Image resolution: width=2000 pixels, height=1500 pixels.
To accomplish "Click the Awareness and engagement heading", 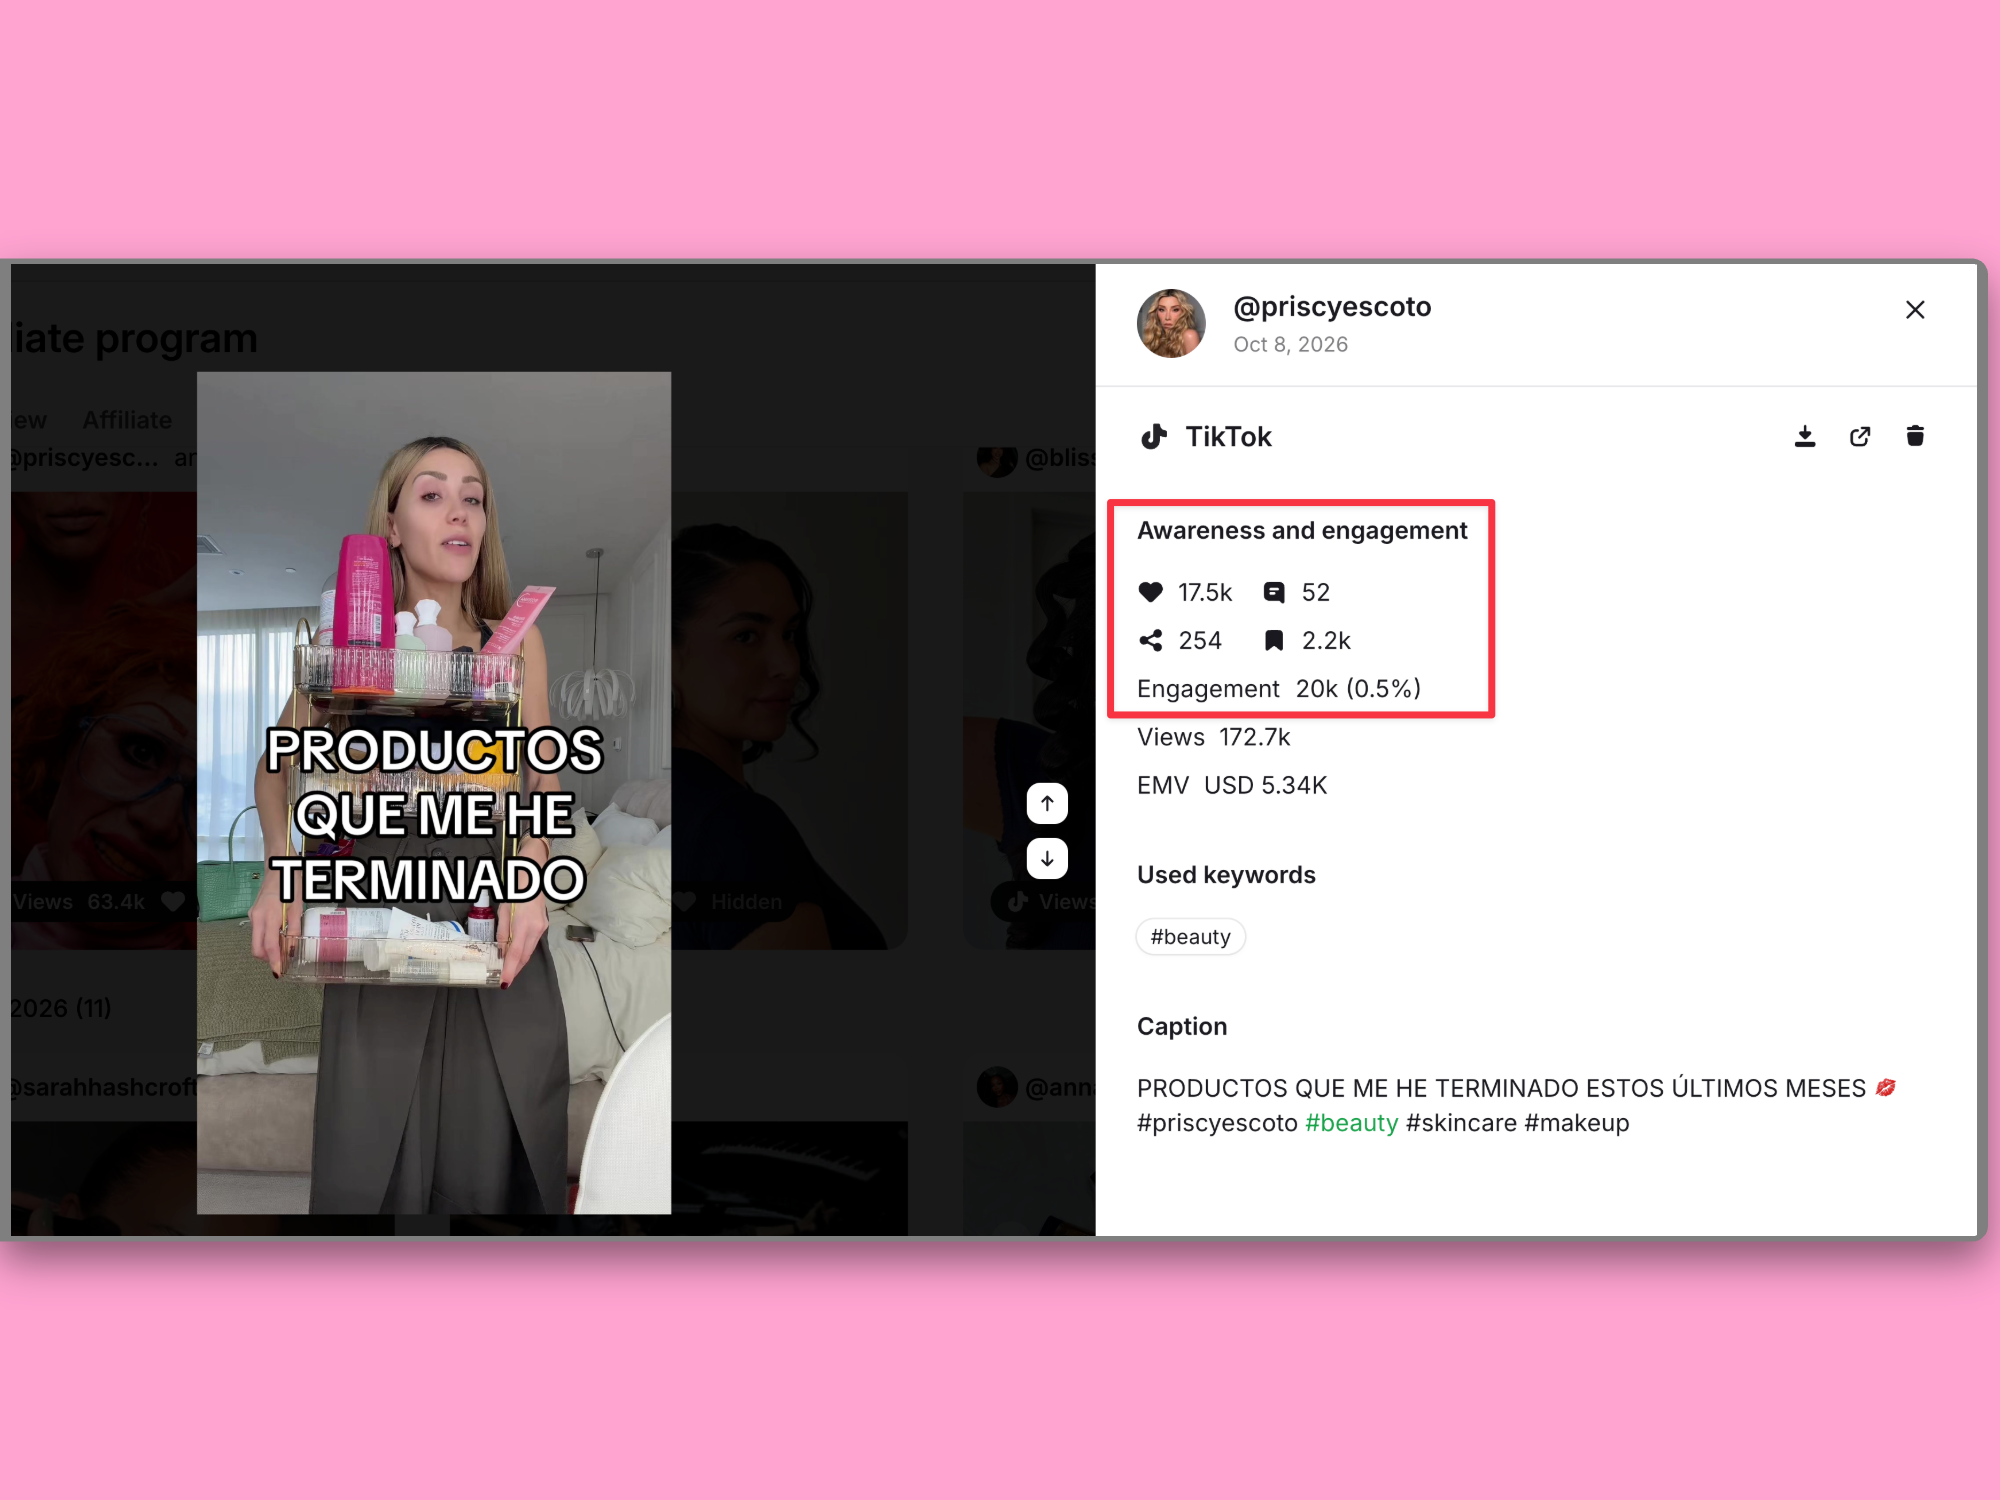I will (x=1302, y=531).
